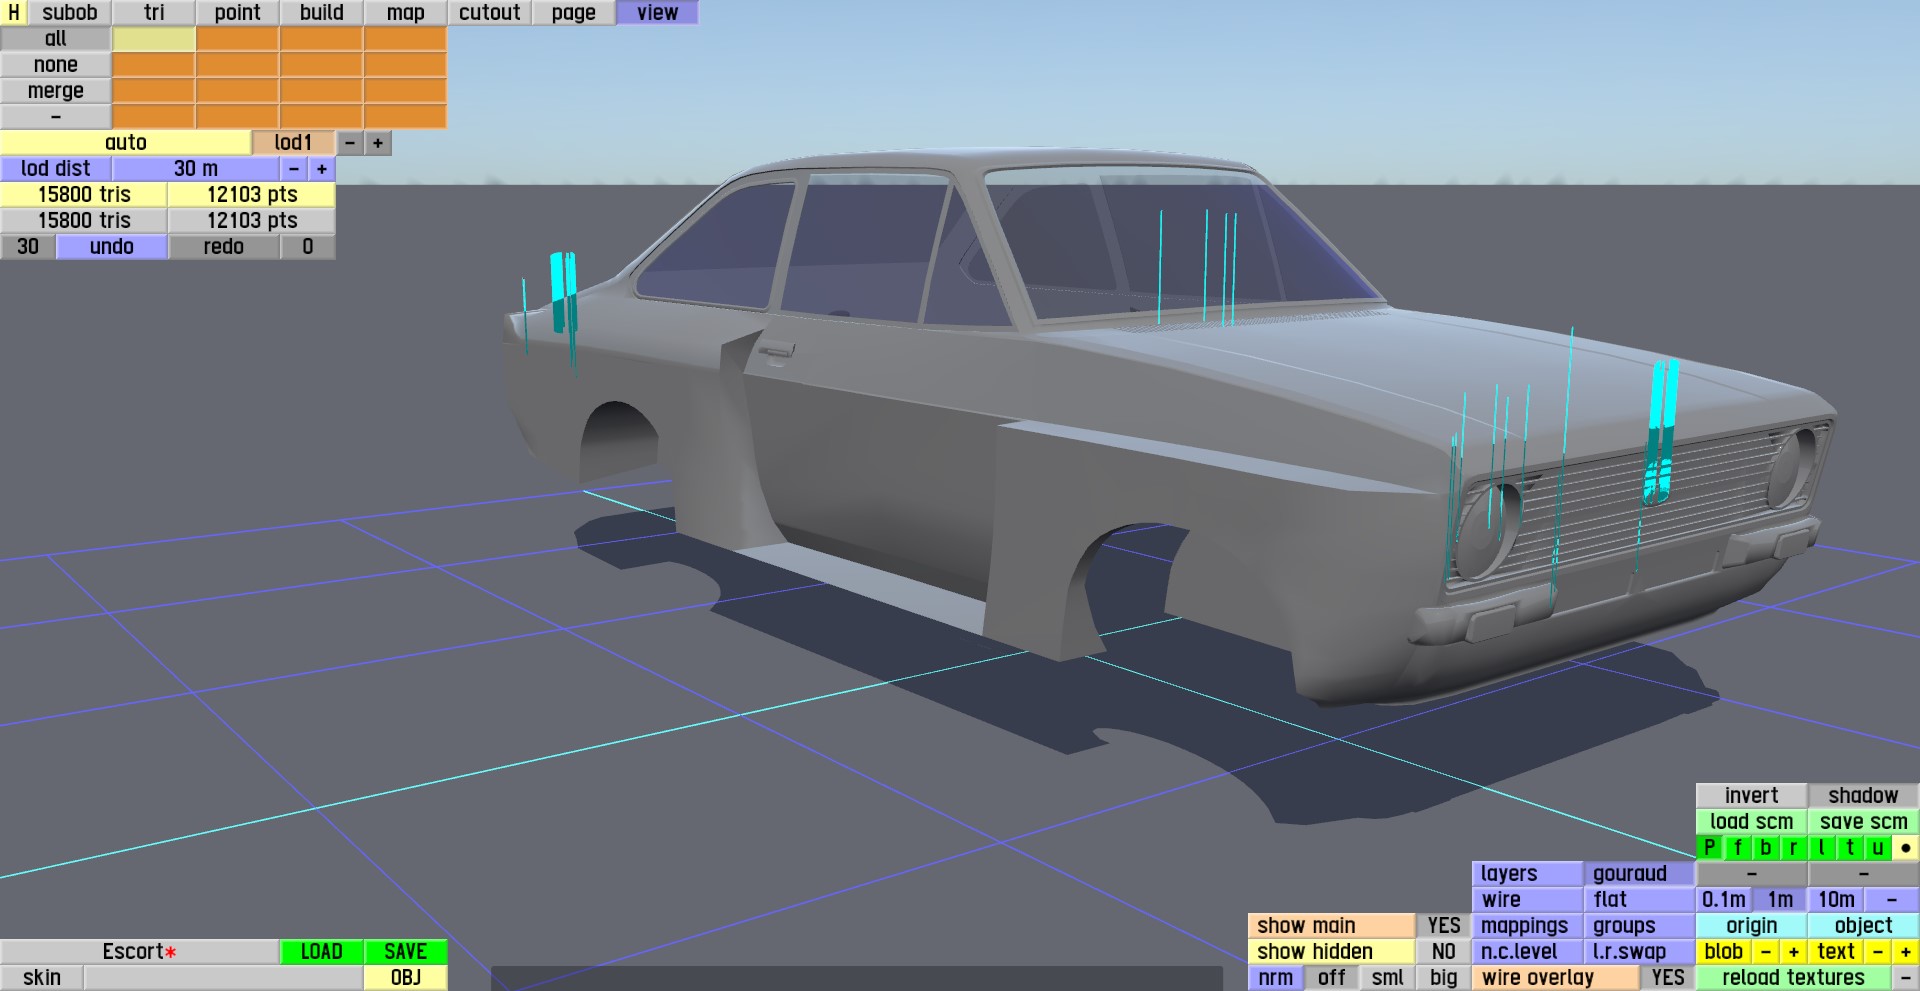Set grid size to 1m
This screenshot has width=1920, height=991.
coord(1780,900)
